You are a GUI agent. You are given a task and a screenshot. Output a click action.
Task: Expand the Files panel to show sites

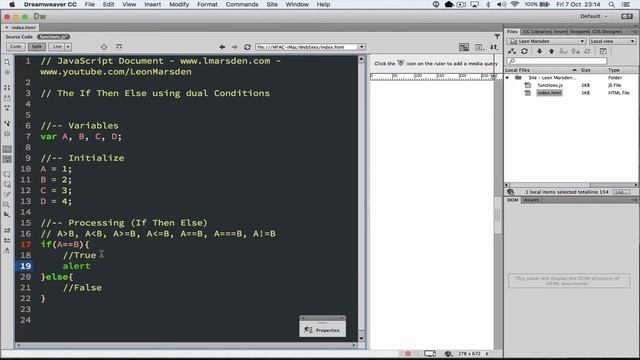(x=603, y=51)
